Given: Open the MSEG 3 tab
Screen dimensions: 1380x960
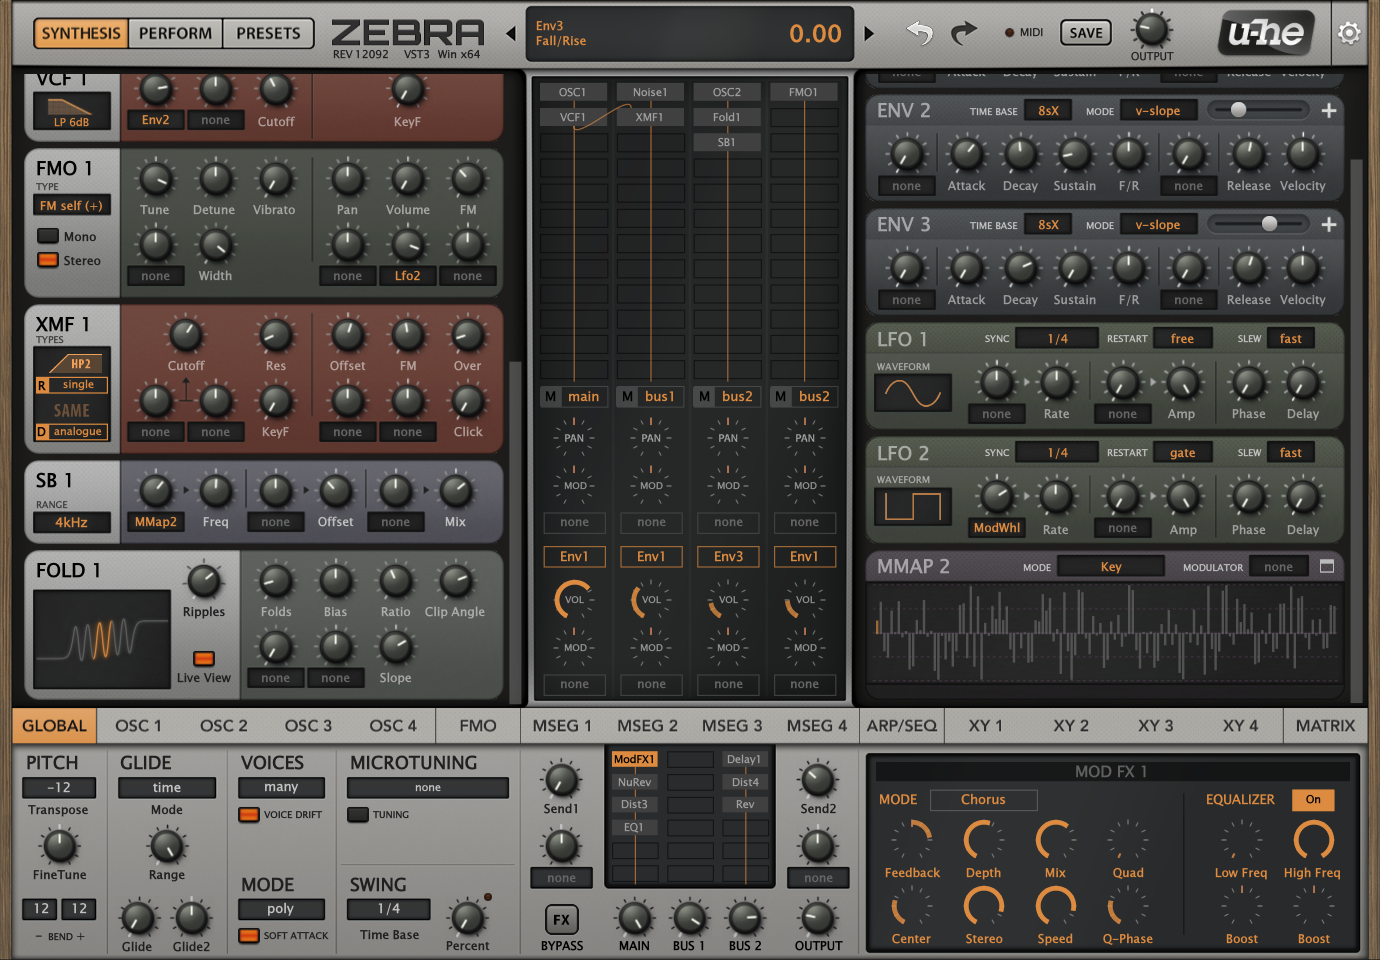Looking at the screenshot, I should (732, 726).
